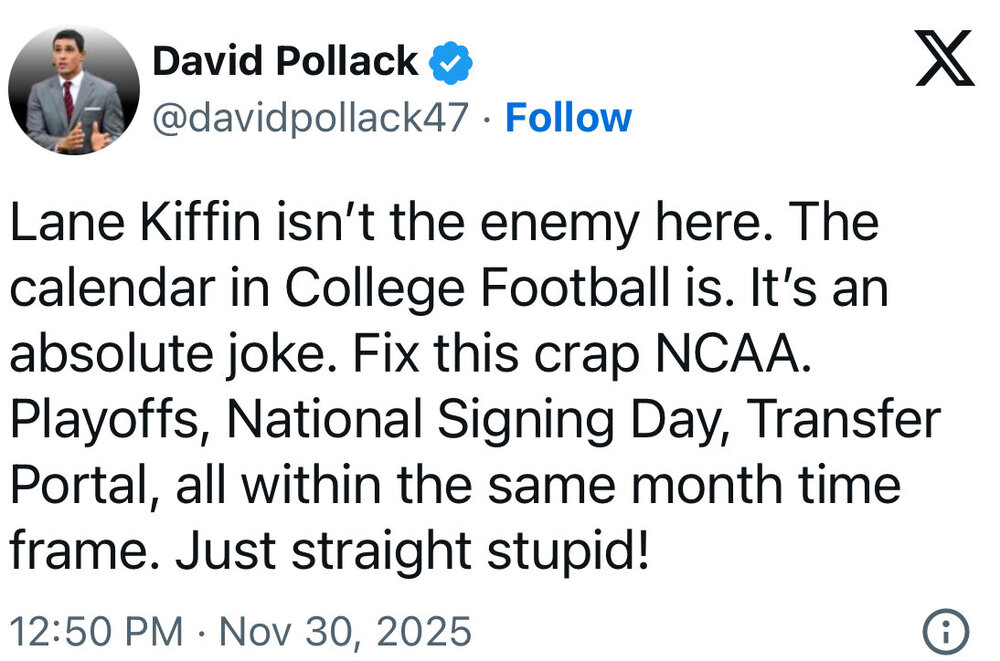Click the 12:50 PM time of the tweet
1000x661 pixels.
tap(97, 632)
